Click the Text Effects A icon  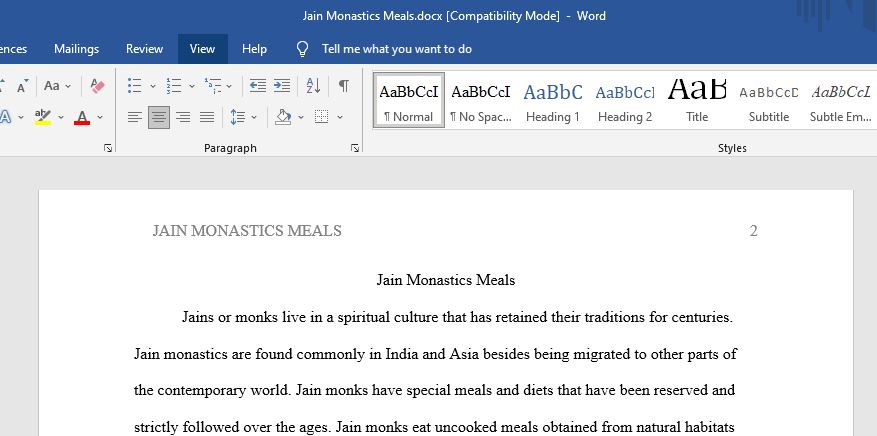pos(5,117)
